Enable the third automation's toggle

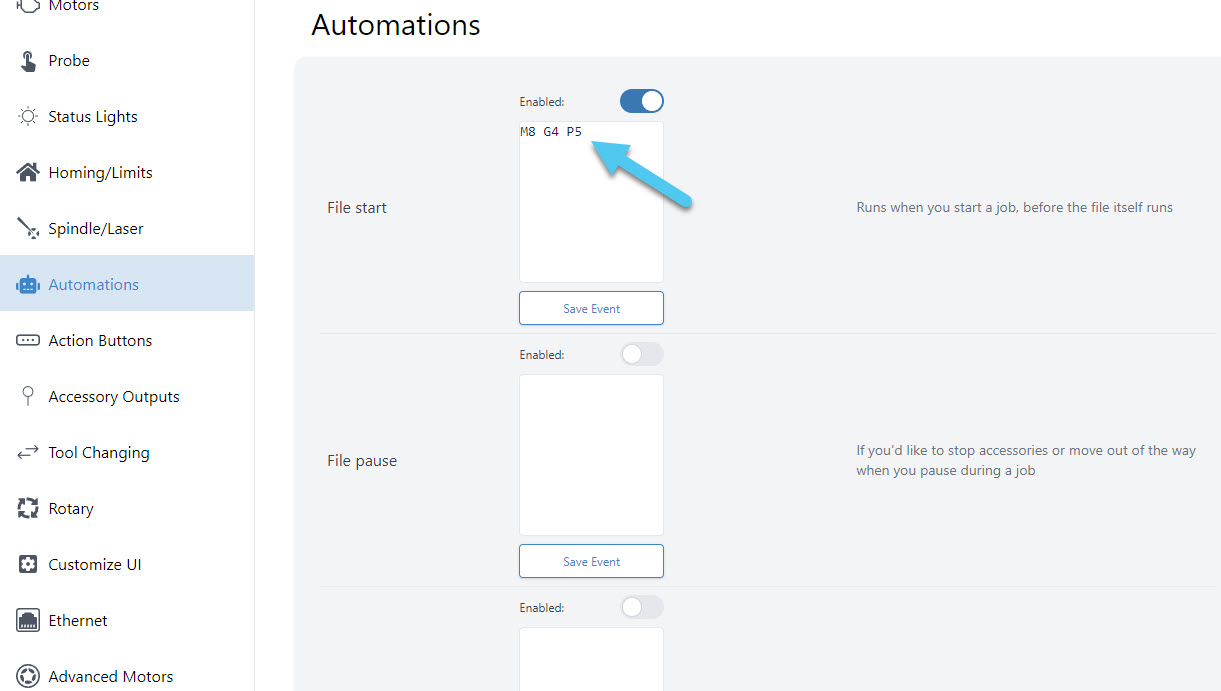point(642,607)
